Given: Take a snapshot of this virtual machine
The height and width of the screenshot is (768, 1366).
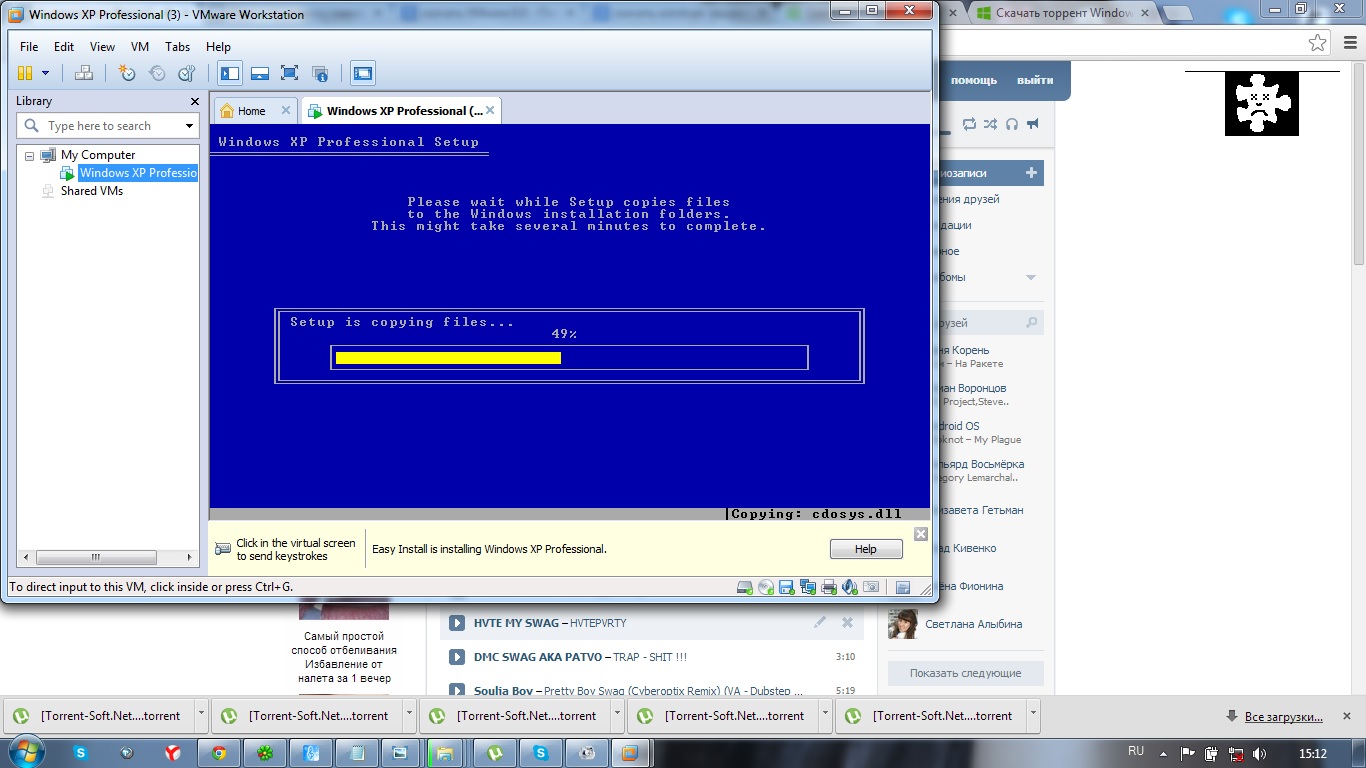Looking at the screenshot, I should point(126,73).
